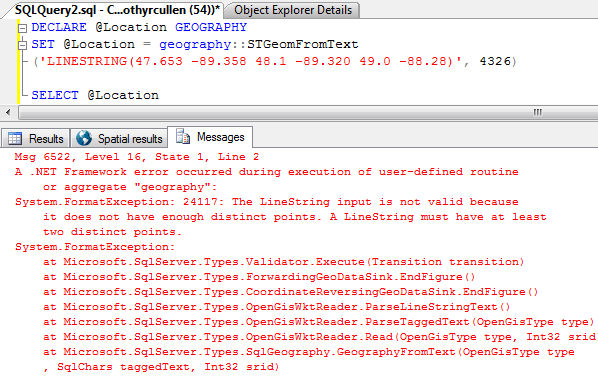Click the LINESTRING coordinate string literal
This screenshot has height=377, width=598.
[x=252, y=61]
